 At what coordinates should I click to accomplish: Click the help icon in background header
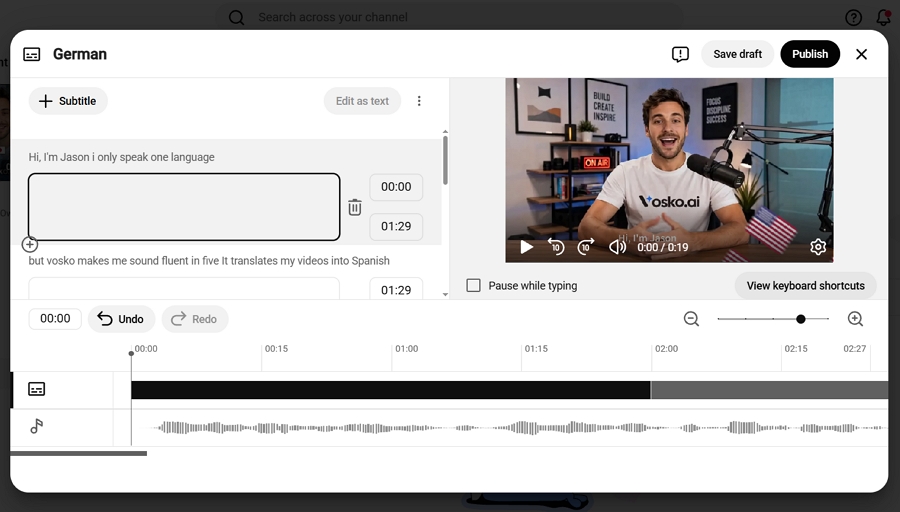(x=854, y=17)
